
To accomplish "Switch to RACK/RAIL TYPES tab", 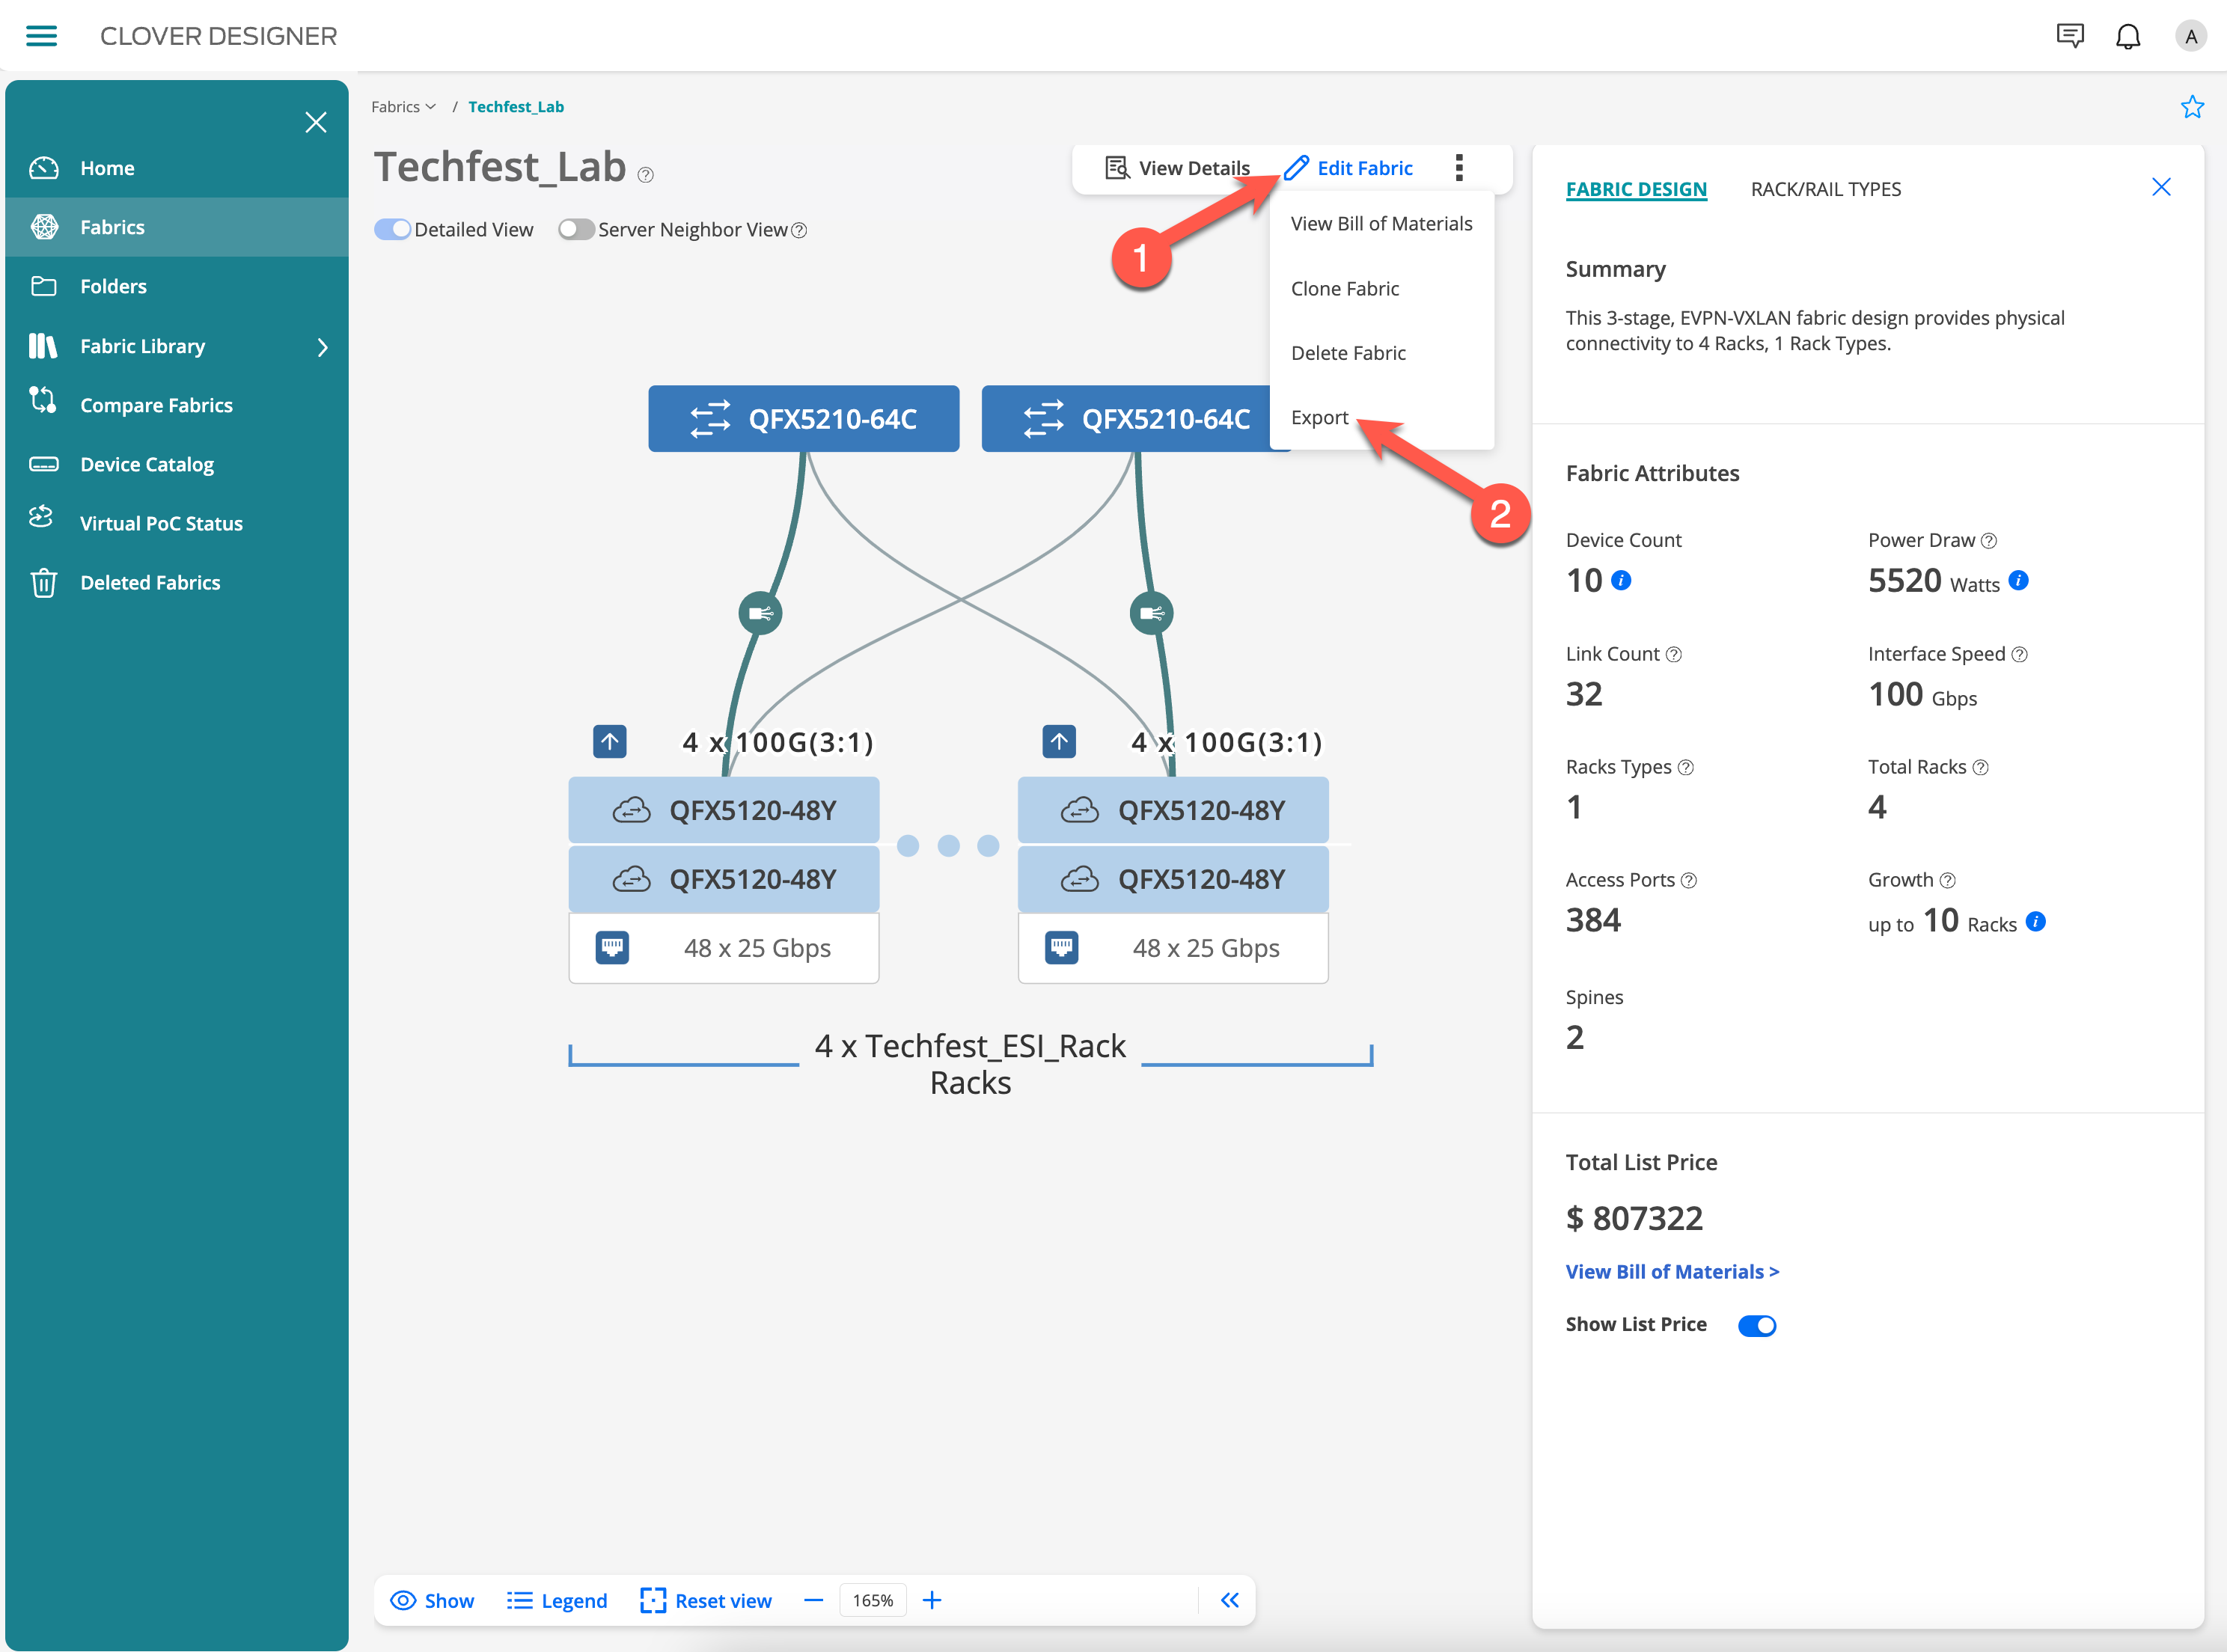I will tap(1825, 189).
